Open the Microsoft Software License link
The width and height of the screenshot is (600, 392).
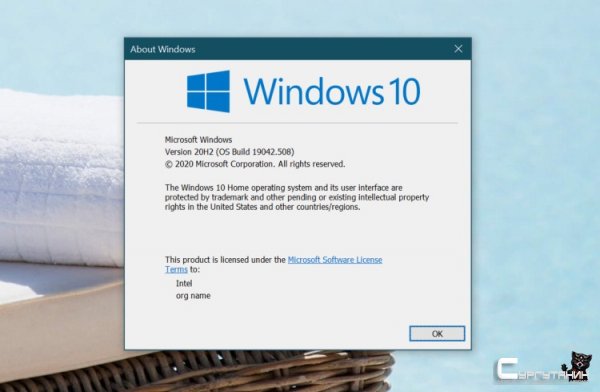[335, 260]
